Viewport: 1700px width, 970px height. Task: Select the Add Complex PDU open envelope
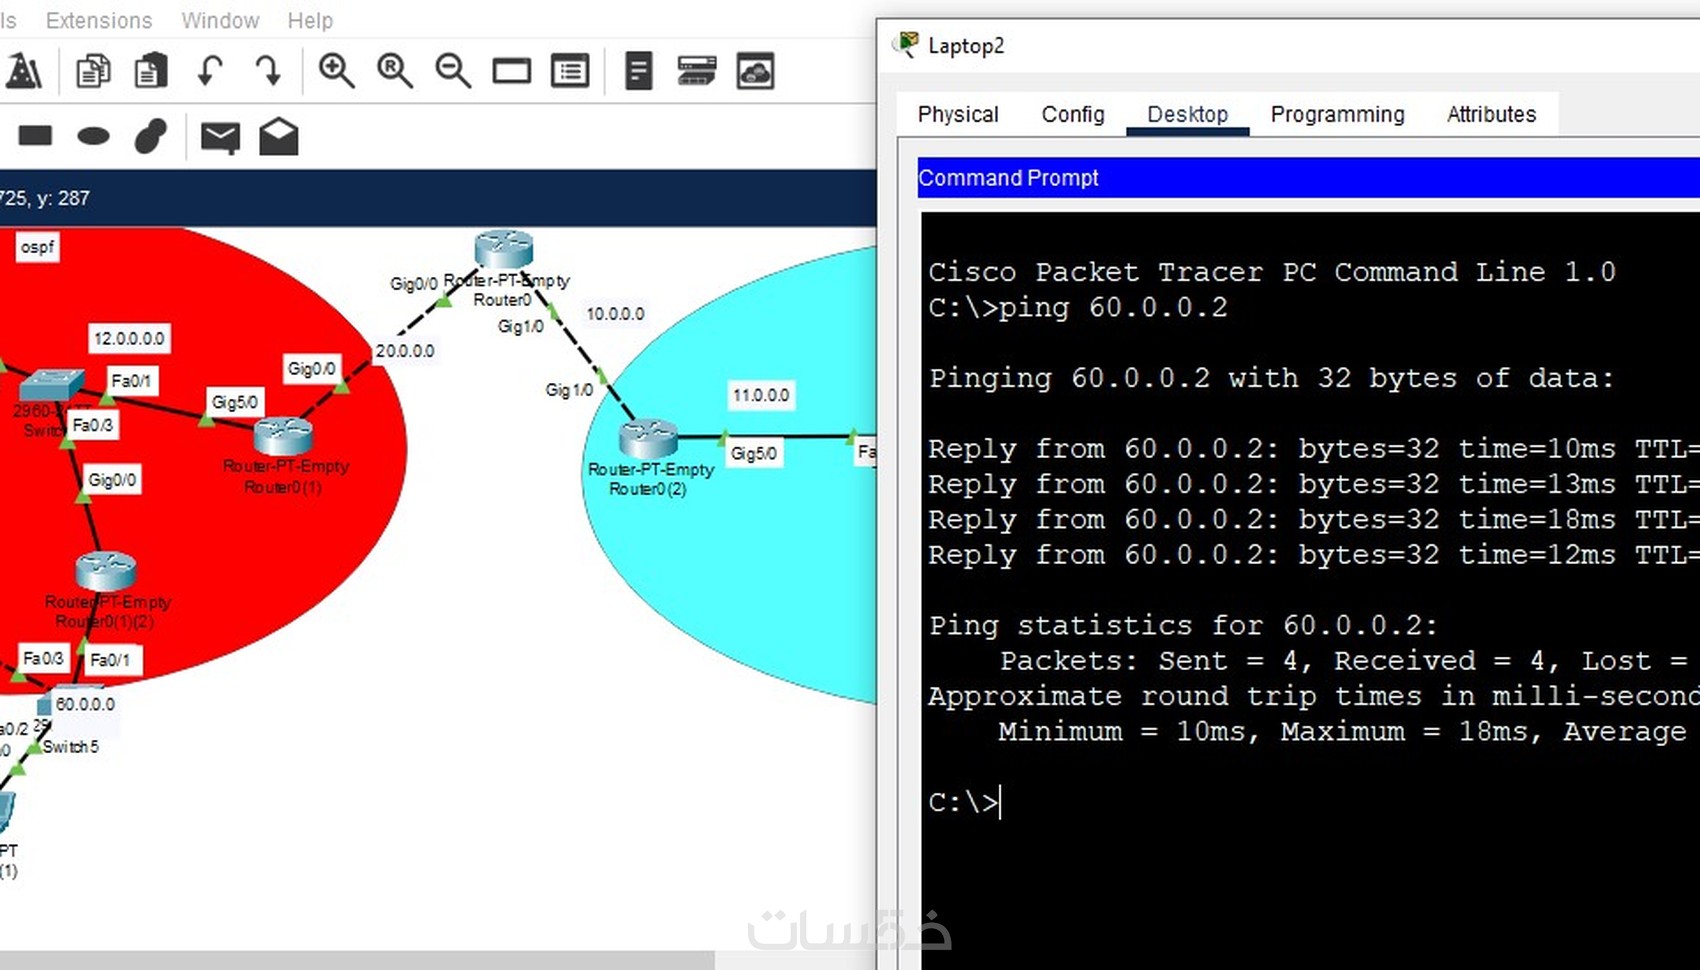pyautogui.click(x=279, y=137)
